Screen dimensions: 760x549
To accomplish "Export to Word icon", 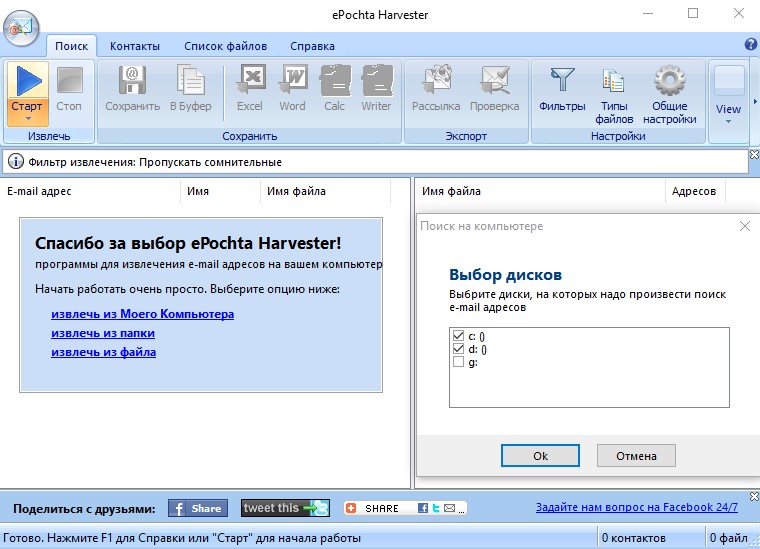I will pos(292,79).
